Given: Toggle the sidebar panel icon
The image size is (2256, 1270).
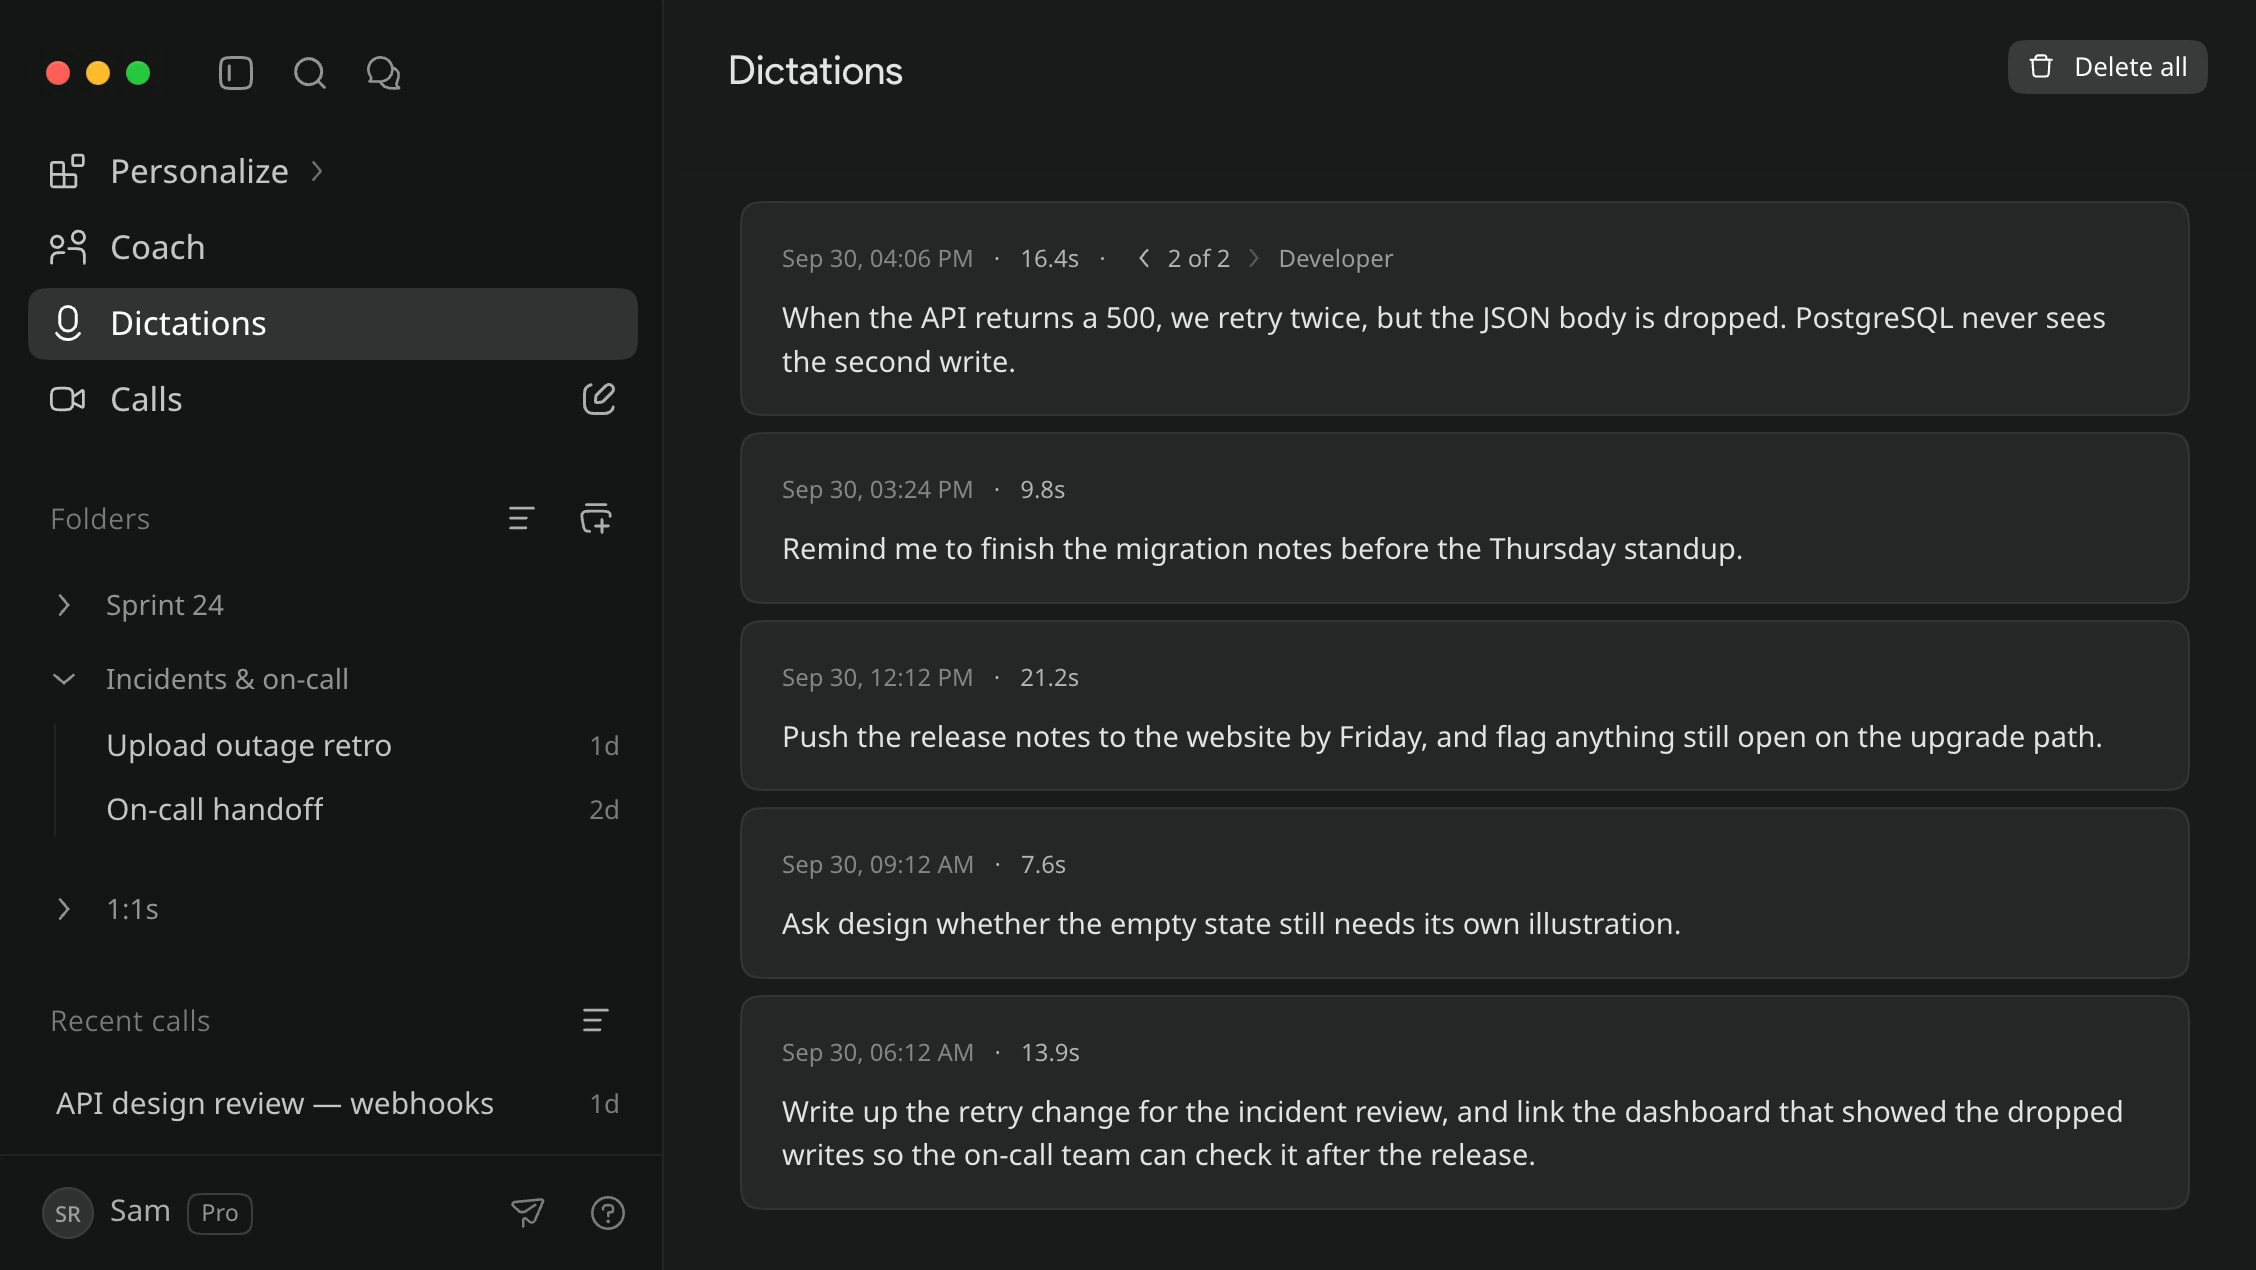Looking at the screenshot, I should coord(235,73).
